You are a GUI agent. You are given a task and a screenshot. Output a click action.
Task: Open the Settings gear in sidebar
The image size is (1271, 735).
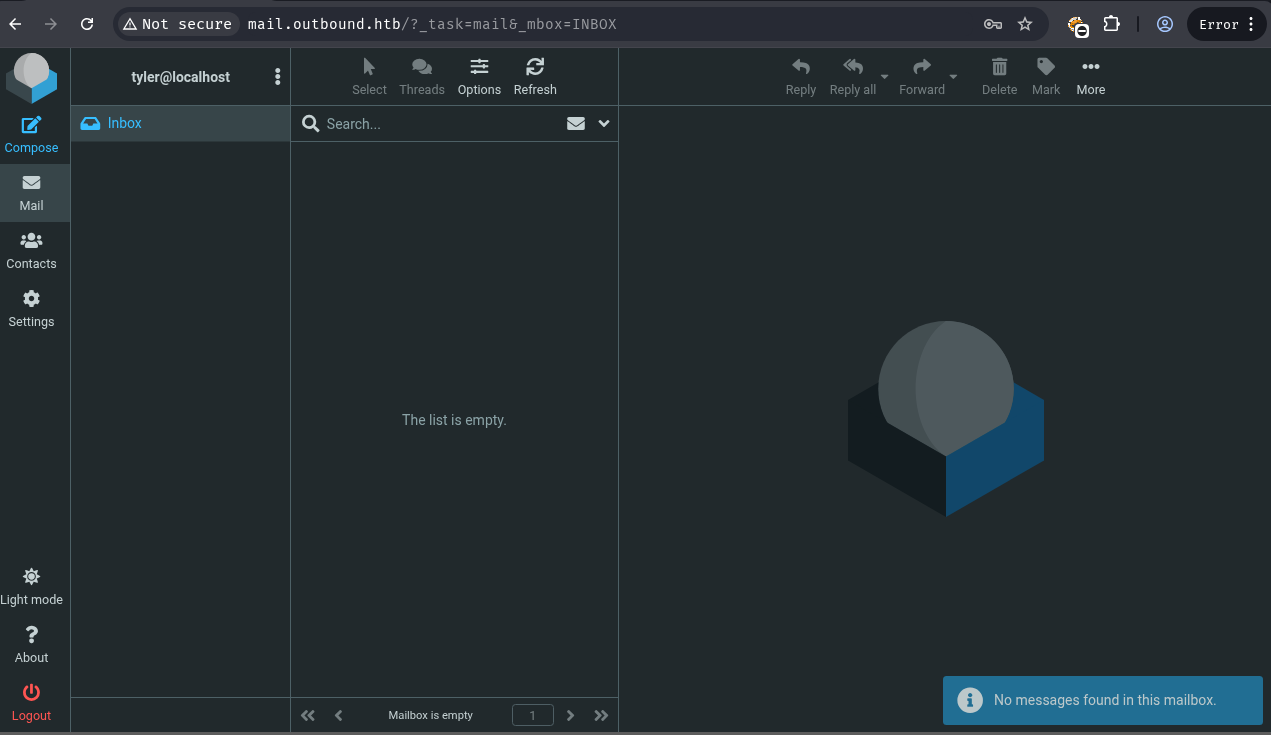click(31, 300)
